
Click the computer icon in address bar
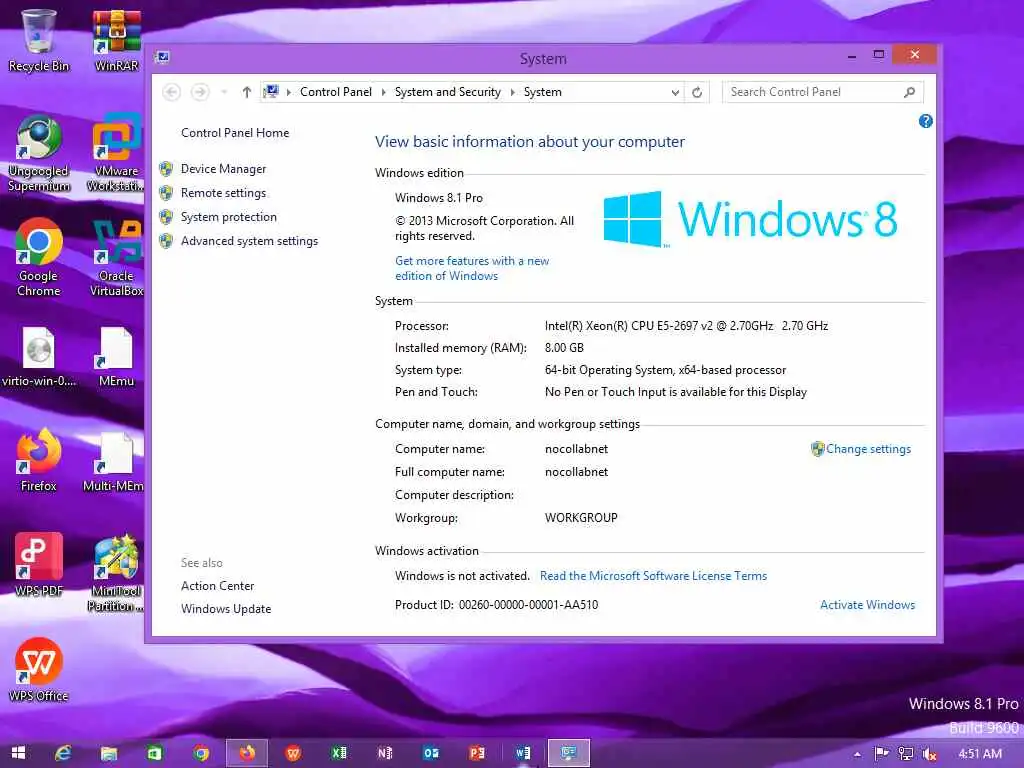click(x=271, y=91)
